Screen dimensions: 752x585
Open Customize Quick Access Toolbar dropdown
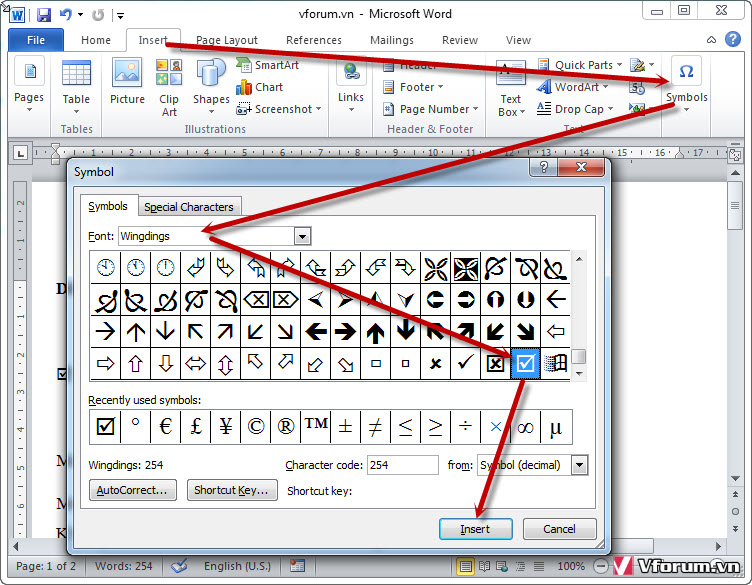tap(120, 16)
